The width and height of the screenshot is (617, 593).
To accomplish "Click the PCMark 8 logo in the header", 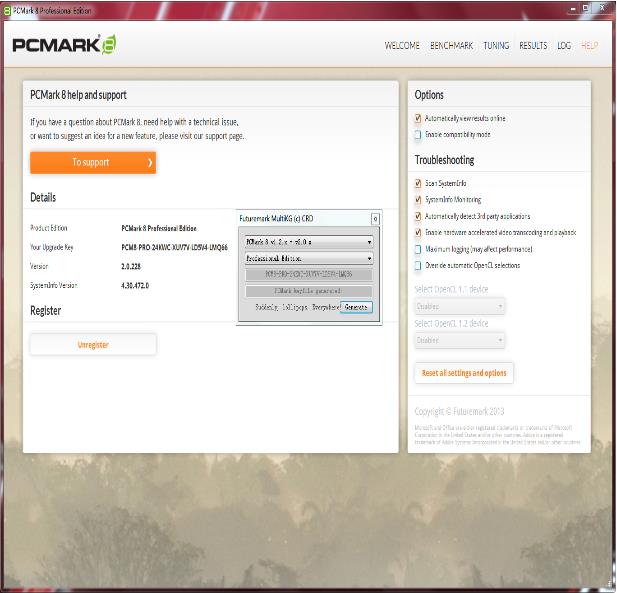I will [x=64, y=44].
